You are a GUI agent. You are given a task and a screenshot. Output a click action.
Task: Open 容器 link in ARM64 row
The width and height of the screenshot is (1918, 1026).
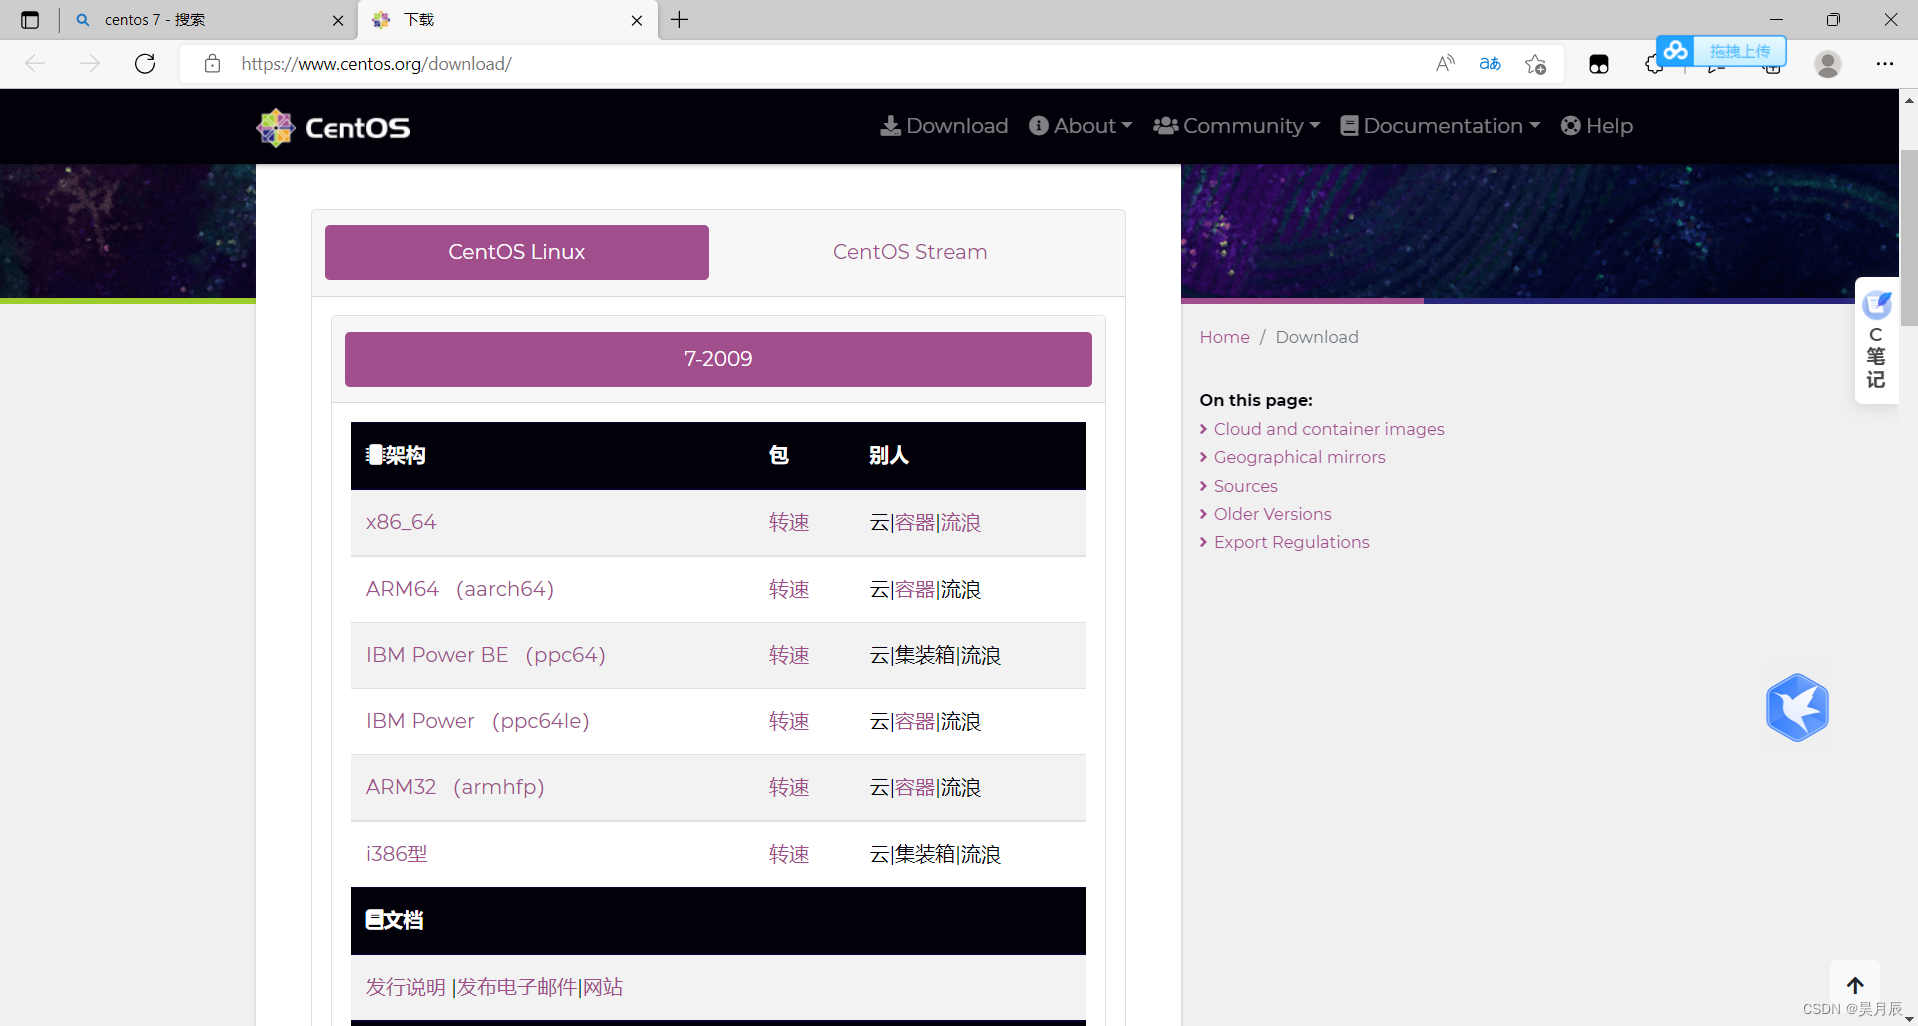pyautogui.click(x=915, y=590)
